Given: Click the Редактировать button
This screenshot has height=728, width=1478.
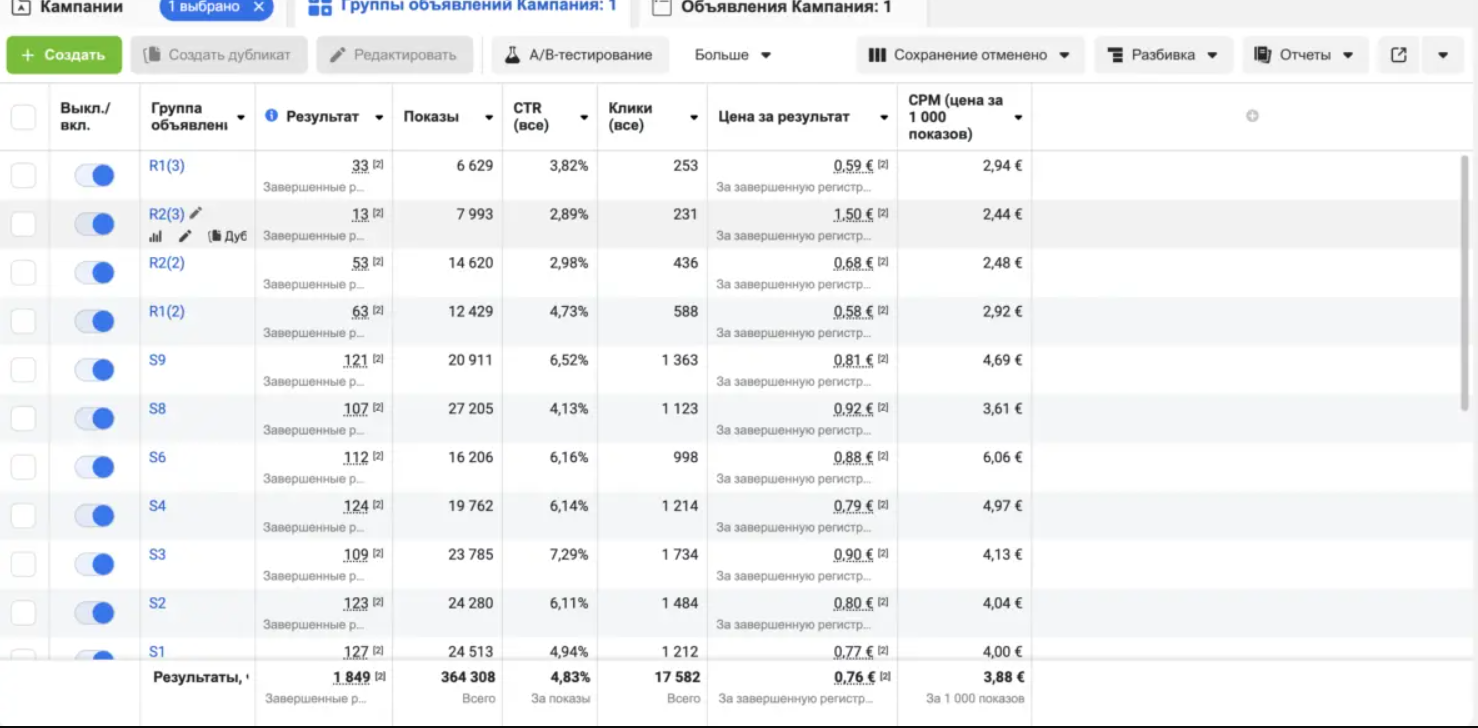Looking at the screenshot, I should pyautogui.click(x=394, y=55).
